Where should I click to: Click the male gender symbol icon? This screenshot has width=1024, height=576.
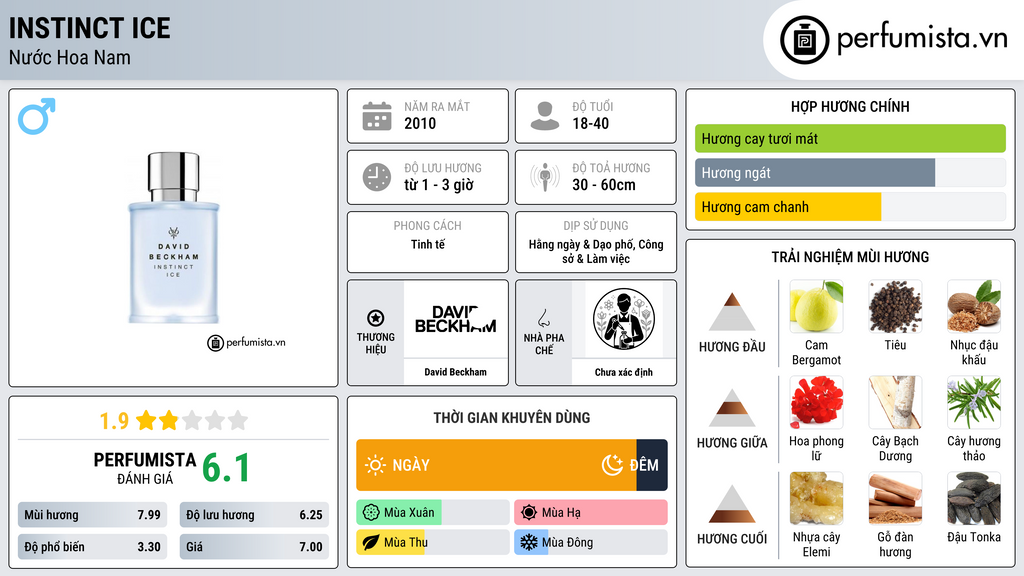coord(37,116)
